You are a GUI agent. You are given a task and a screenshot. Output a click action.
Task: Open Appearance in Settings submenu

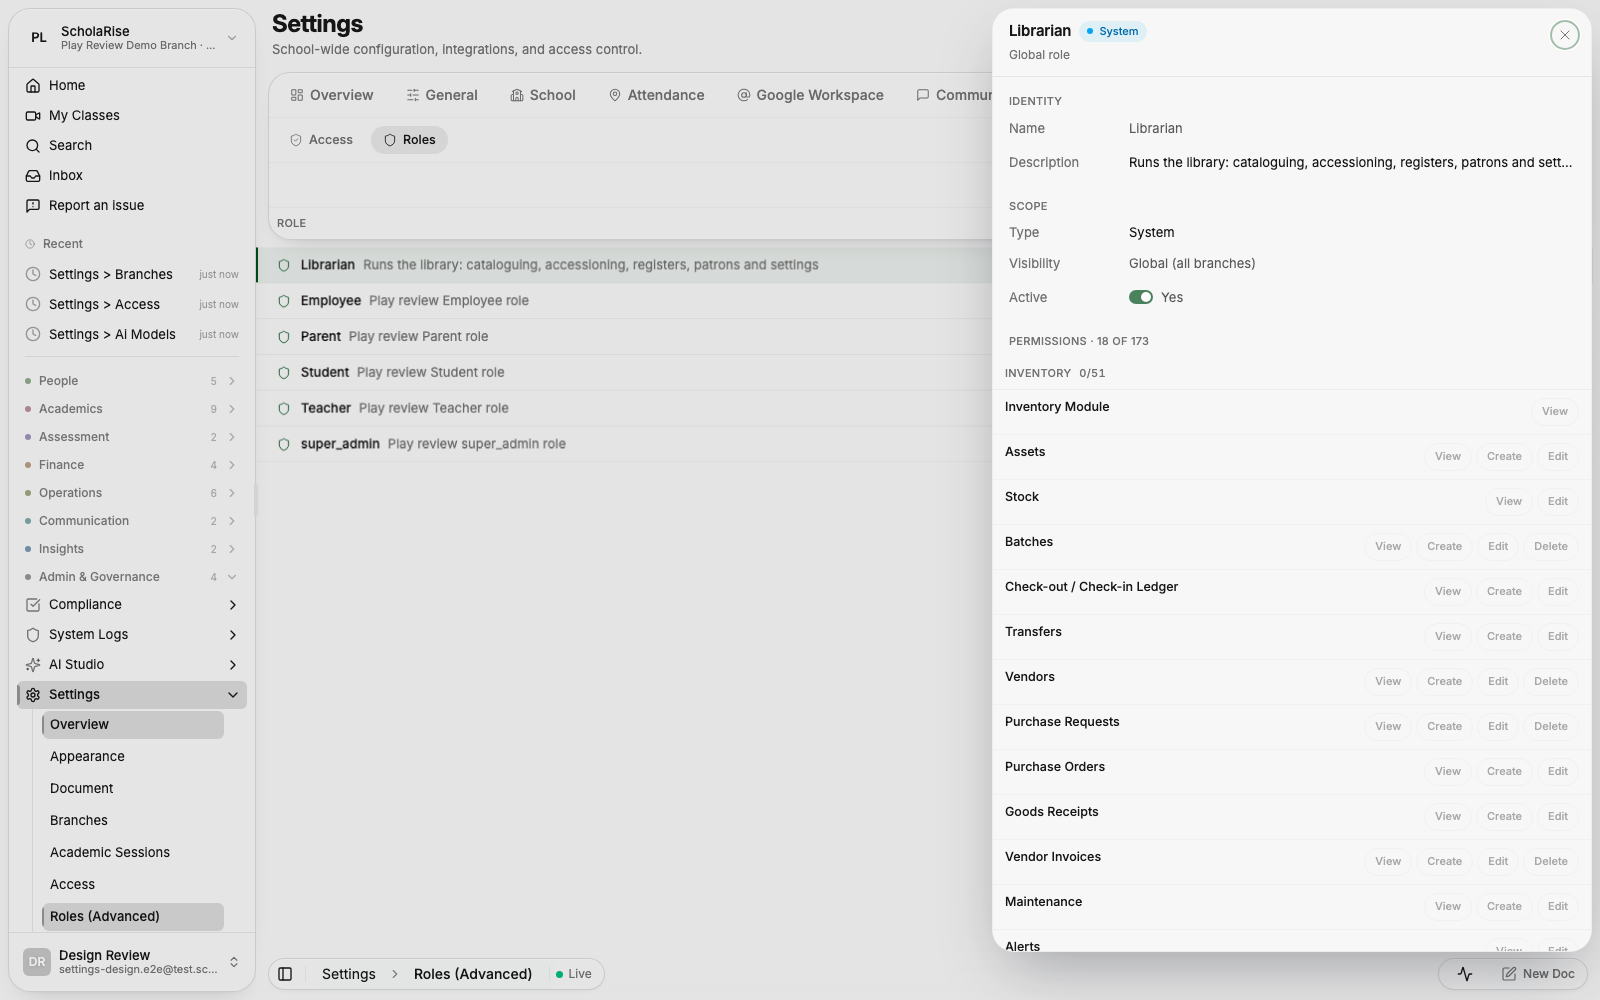coord(132,757)
